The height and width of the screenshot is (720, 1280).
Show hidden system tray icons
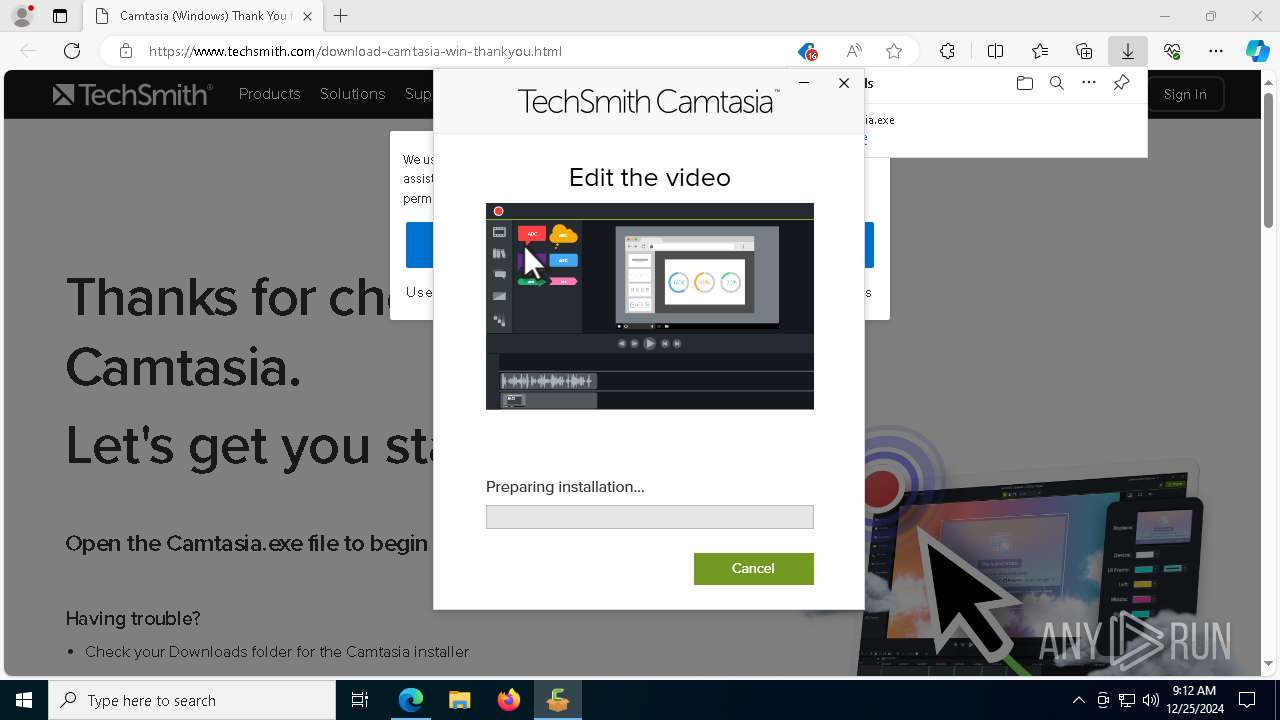click(x=1078, y=700)
